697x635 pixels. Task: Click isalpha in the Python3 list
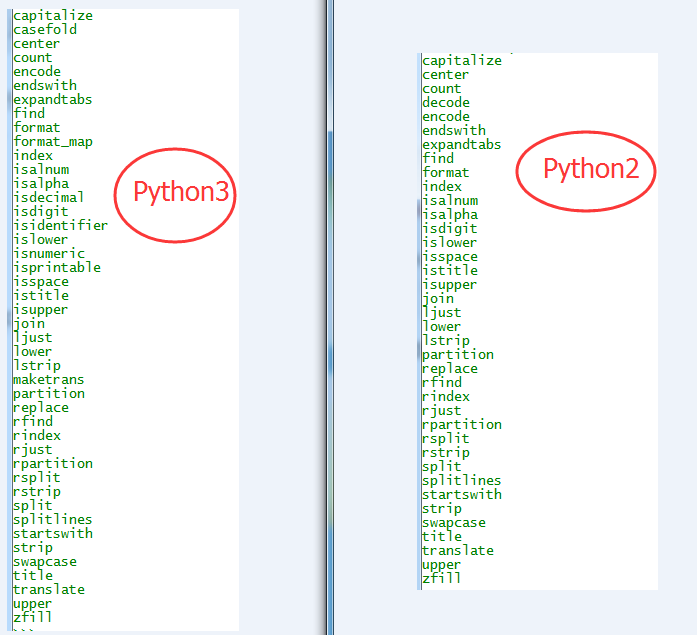coord(41,184)
